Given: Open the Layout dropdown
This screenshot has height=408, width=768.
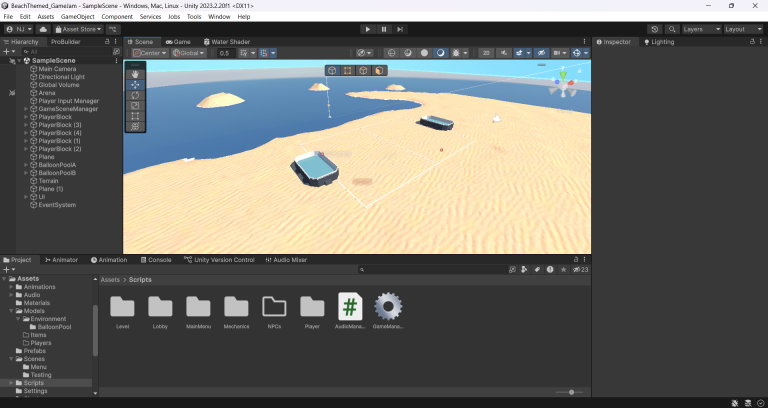Looking at the screenshot, I should (x=743, y=29).
